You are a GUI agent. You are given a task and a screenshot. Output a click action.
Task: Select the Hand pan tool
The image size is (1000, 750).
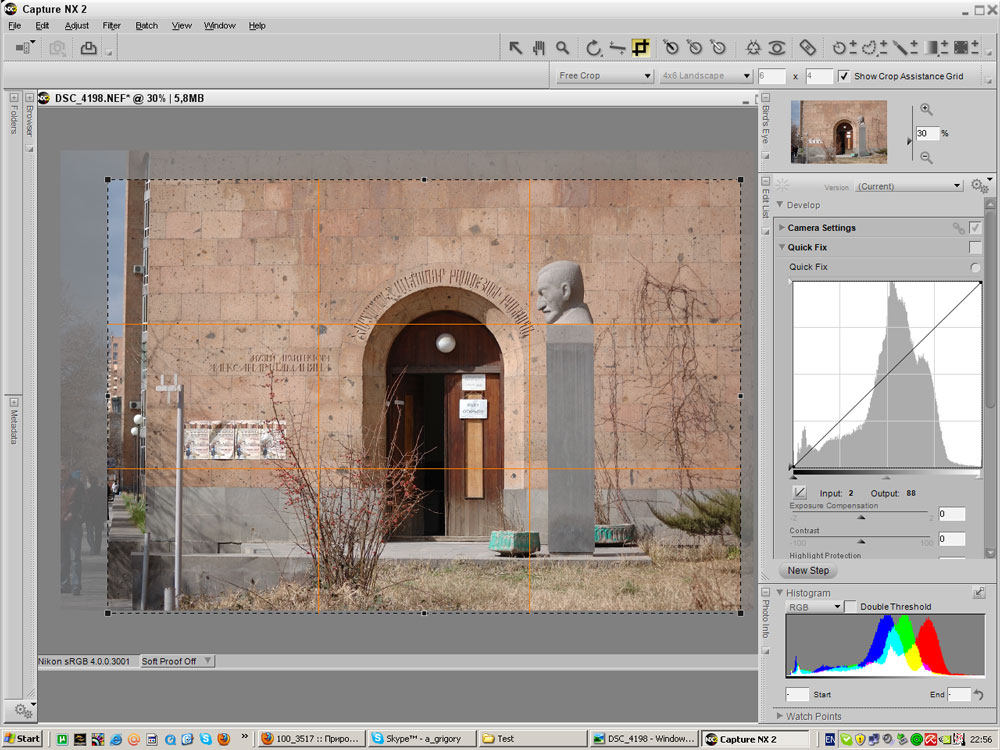pyautogui.click(x=539, y=47)
